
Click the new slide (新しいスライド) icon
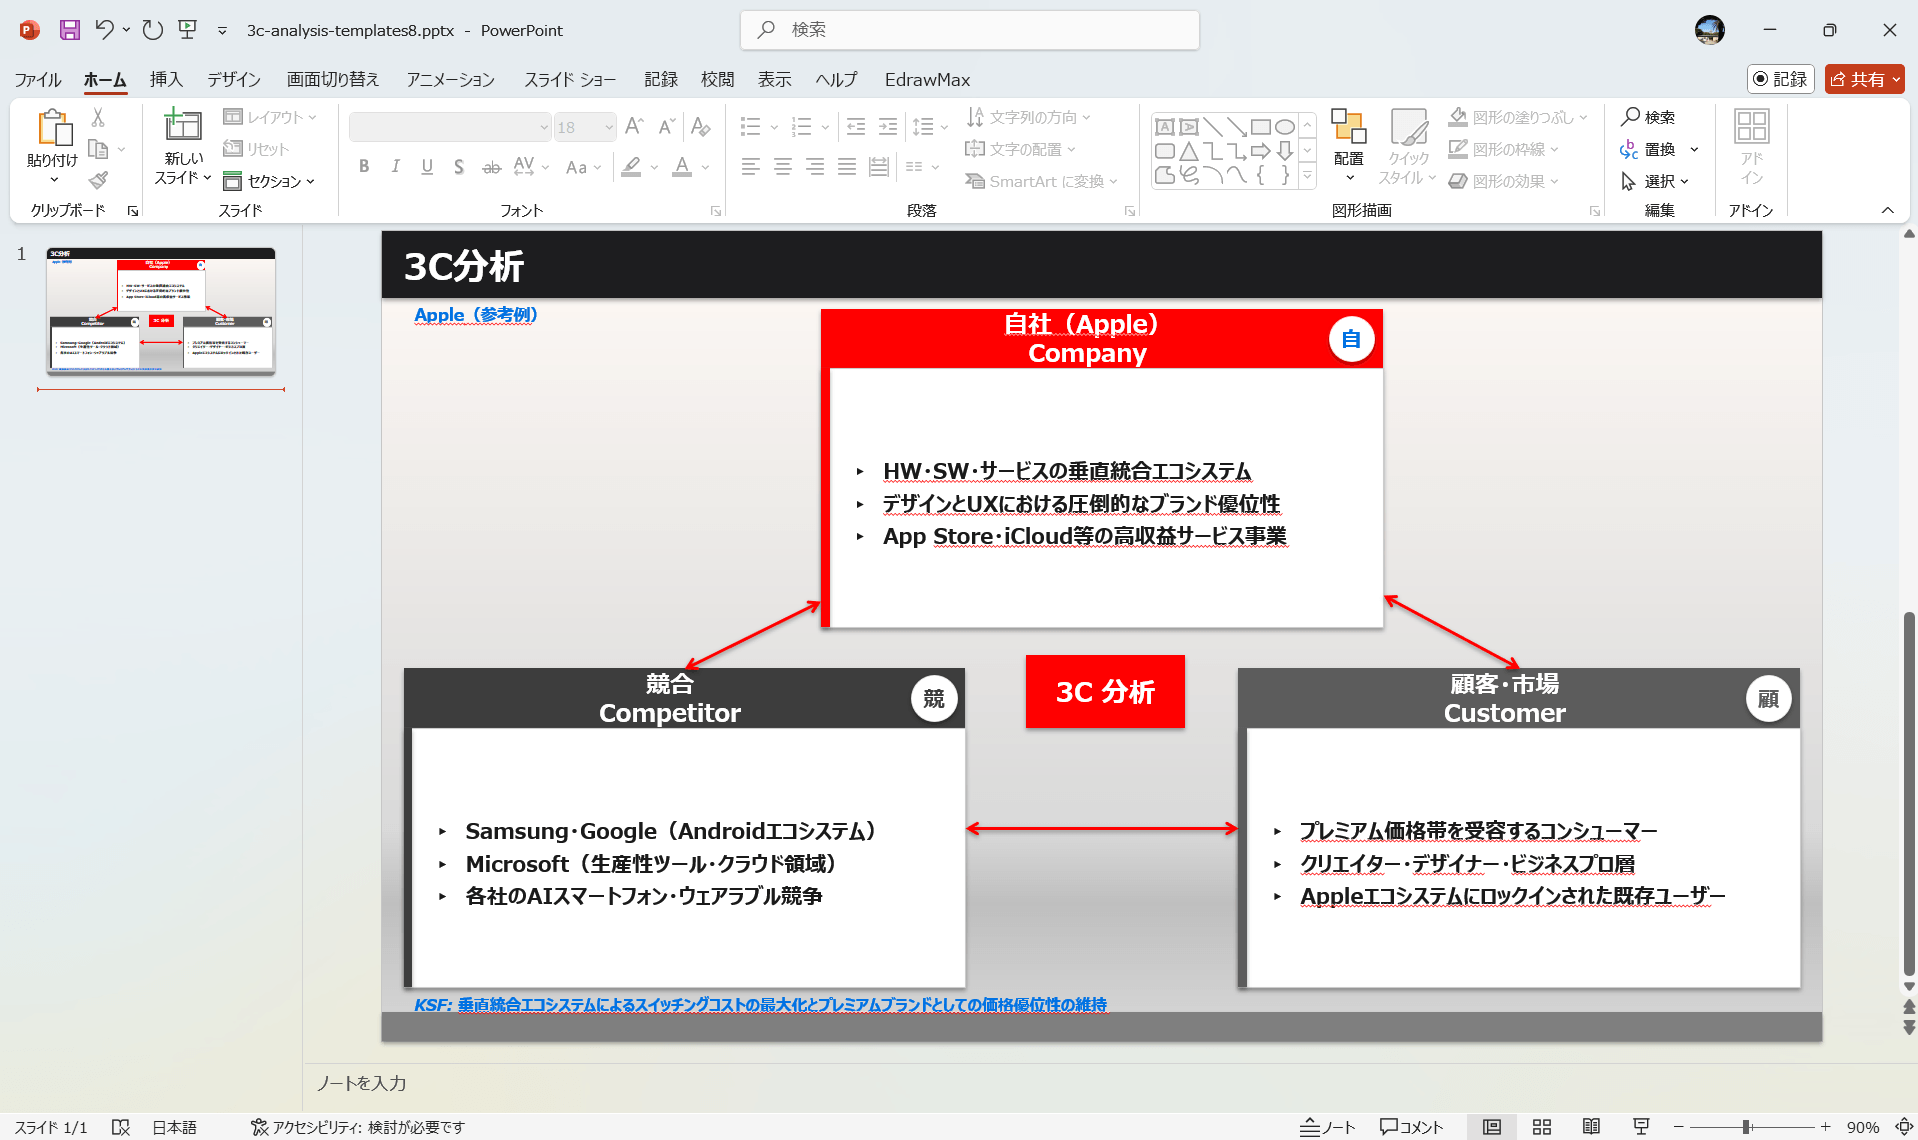click(183, 126)
